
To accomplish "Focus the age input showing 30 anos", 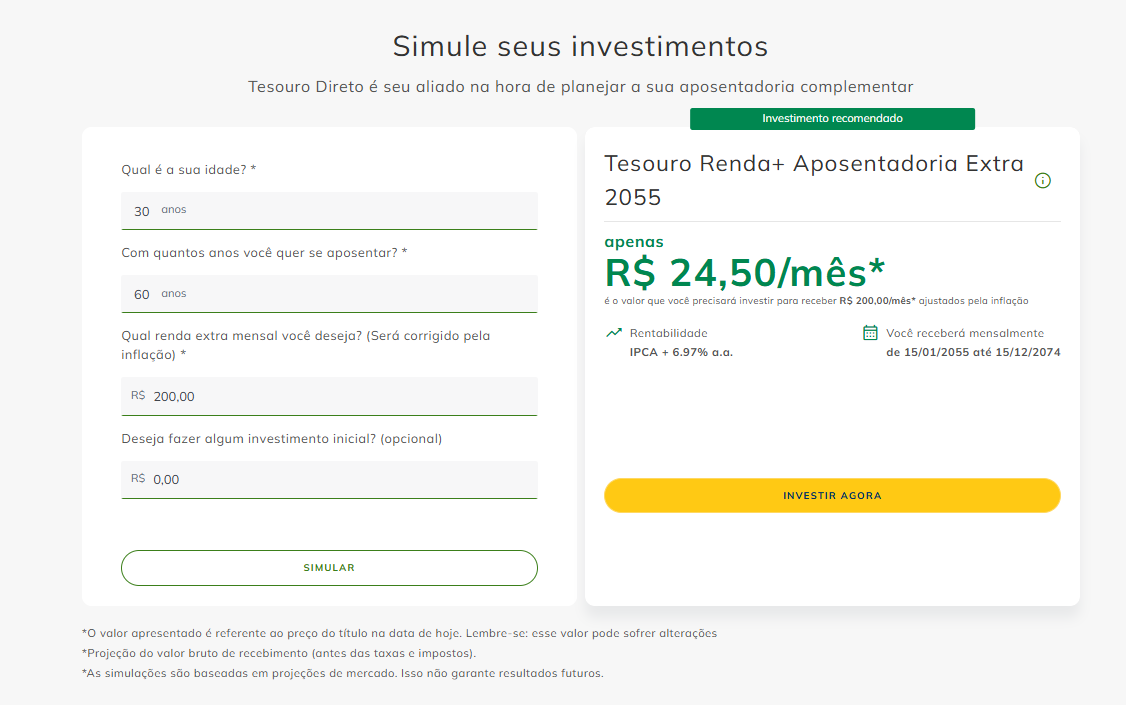I will 329,210.
